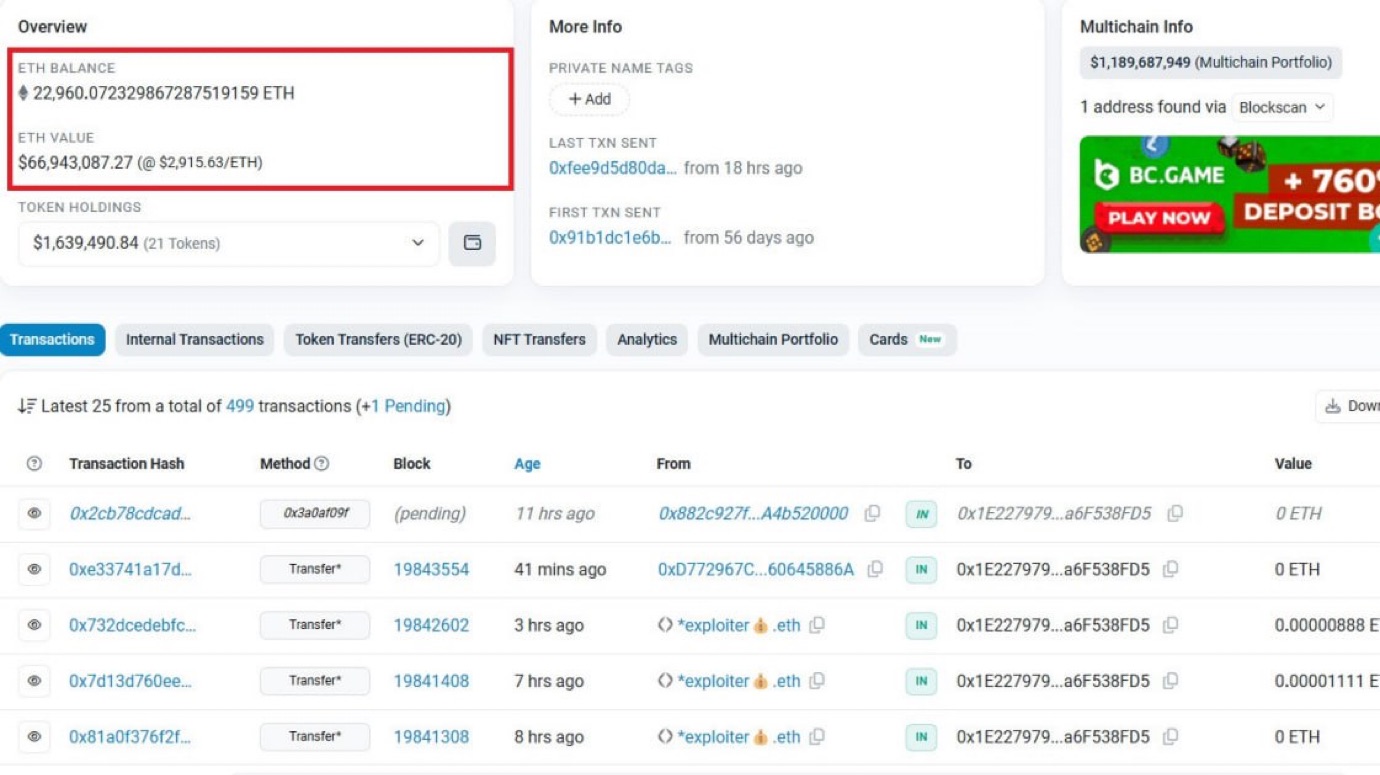Open the Internal Transactions tab
1380x775 pixels.
[x=195, y=340]
